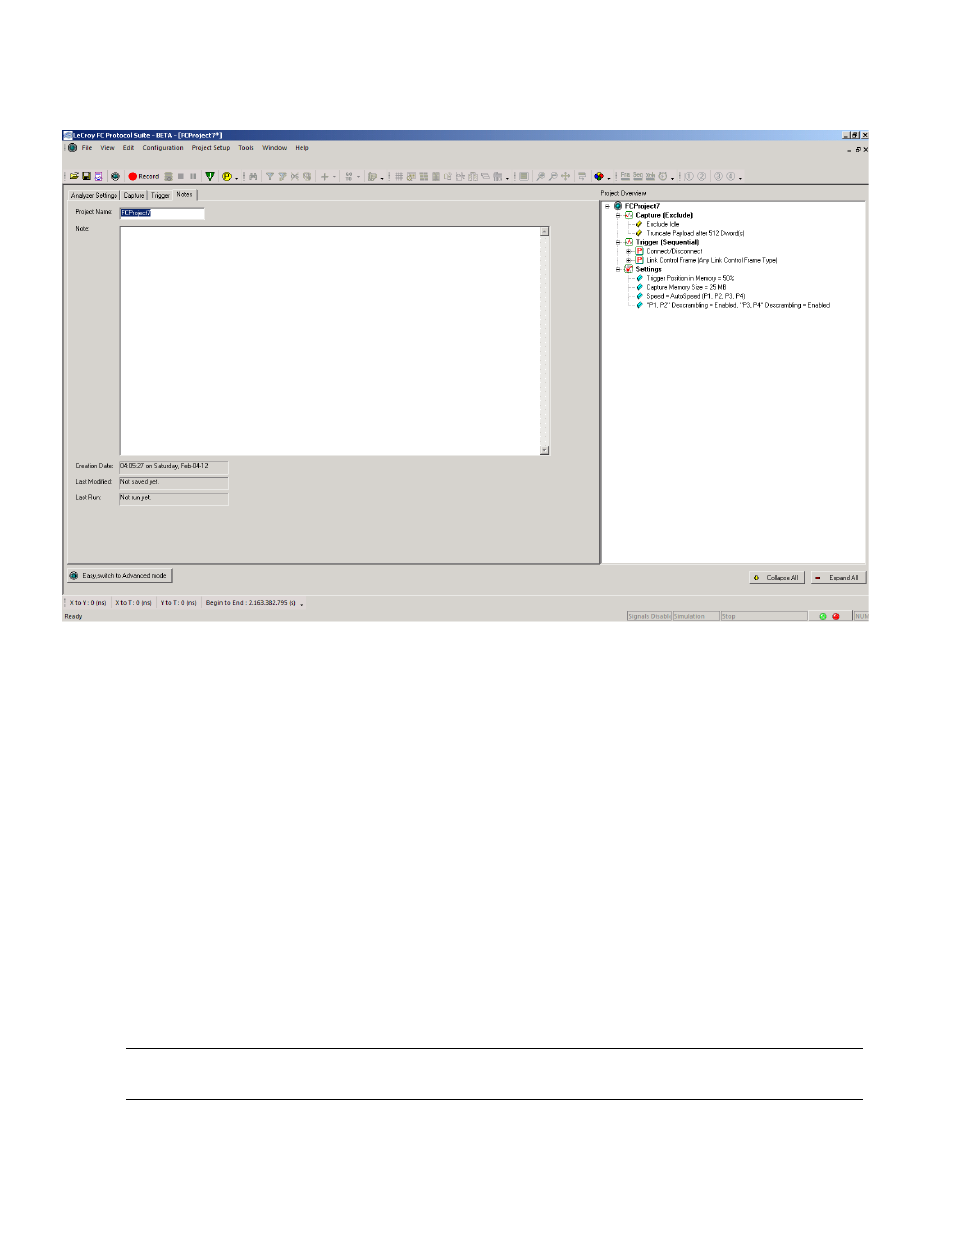
Task: Collapse the Capture (Exclude) tree node
Action: (x=618, y=215)
